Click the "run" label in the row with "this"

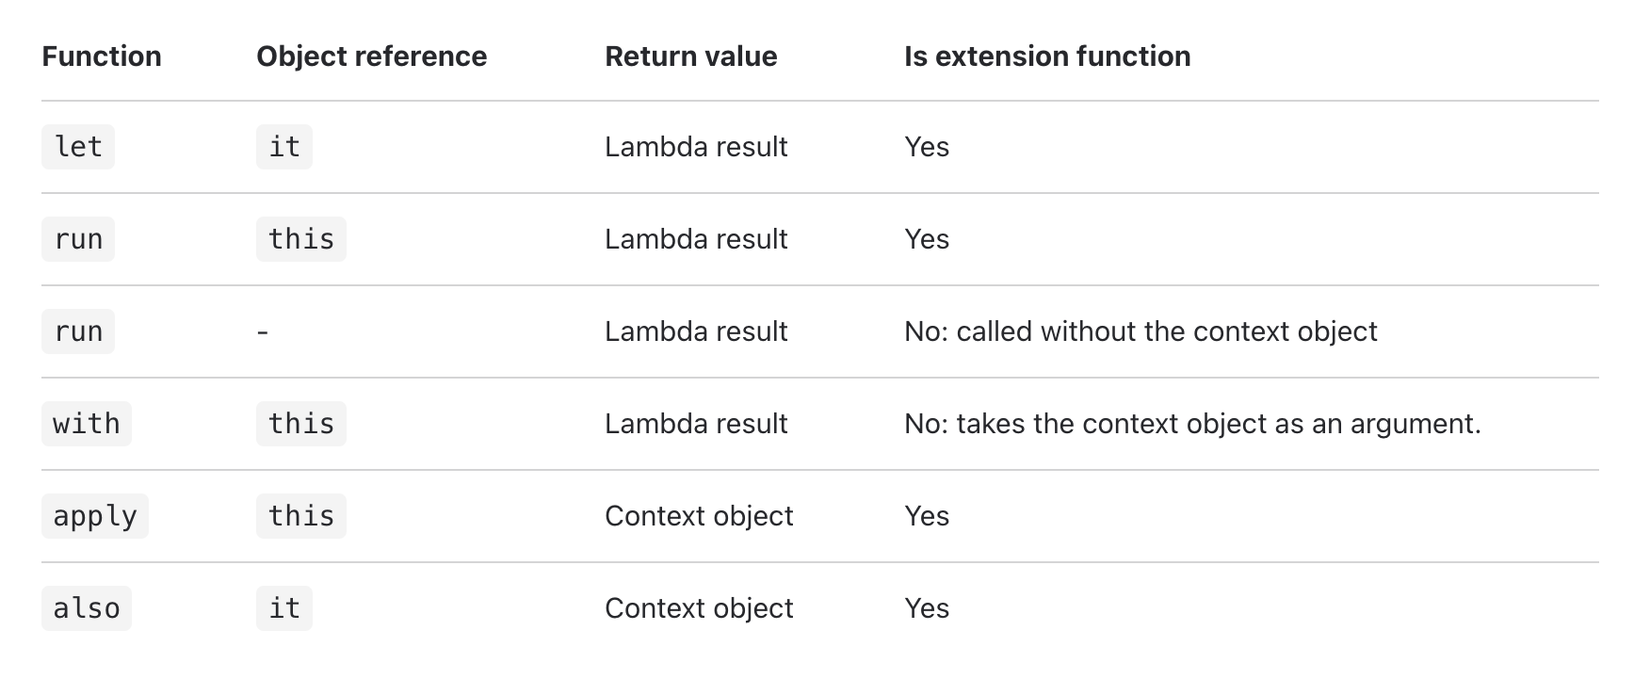(x=78, y=239)
